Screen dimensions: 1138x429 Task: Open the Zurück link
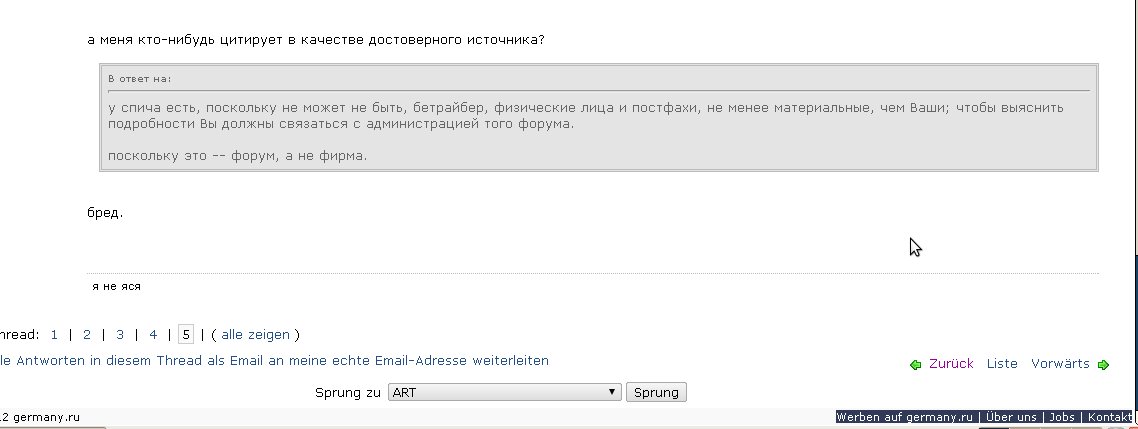(x=951, y=364)
